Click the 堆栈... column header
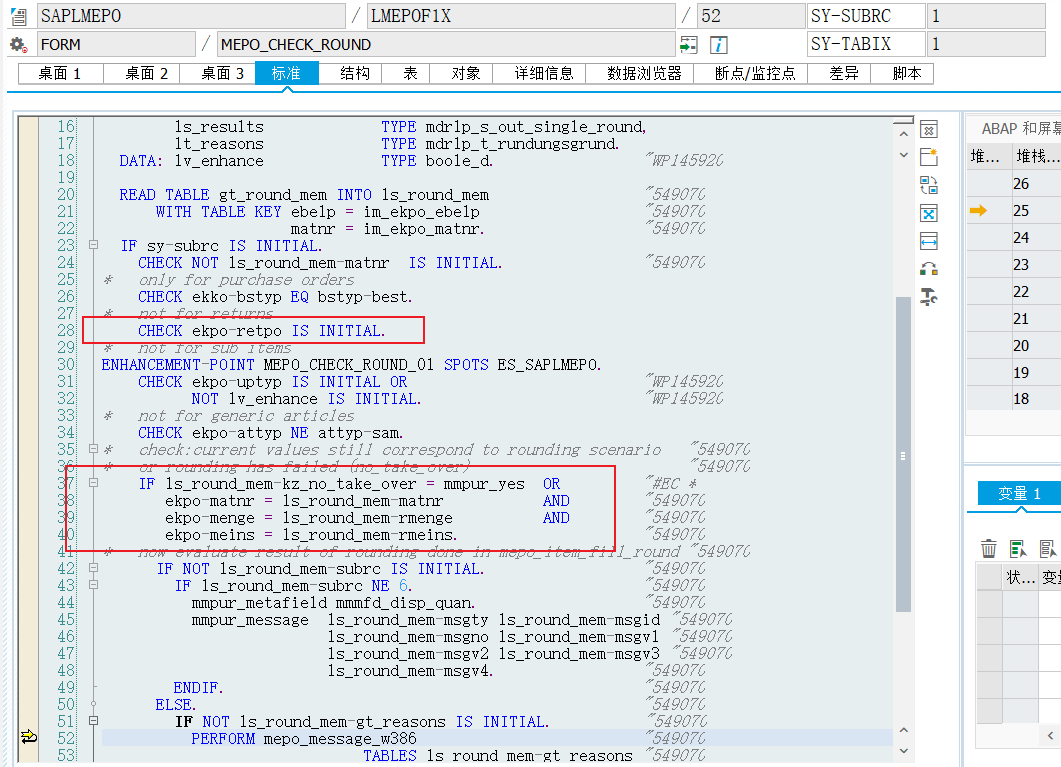Image resolution: width=1061 pixels, height=767 pixels. [x=1036, y=157]
